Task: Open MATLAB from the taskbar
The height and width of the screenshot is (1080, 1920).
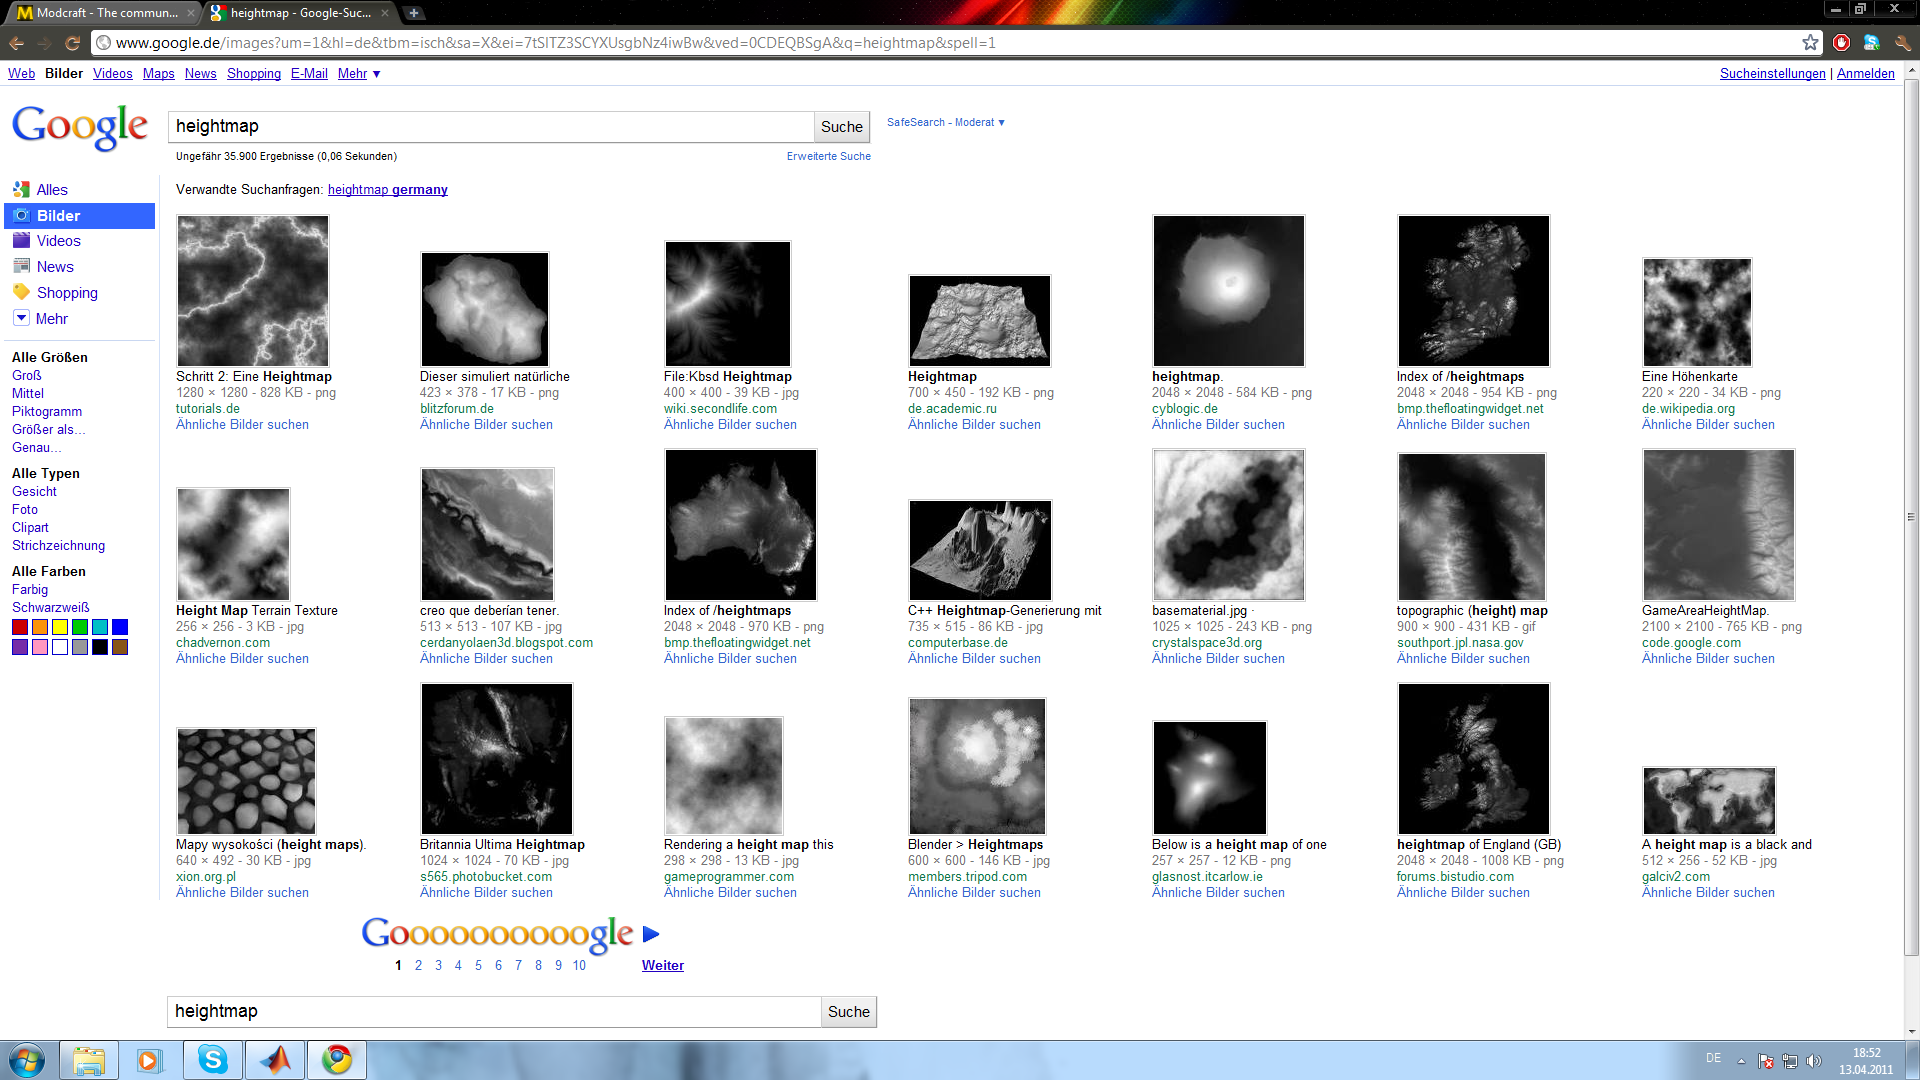Action: point(275,1060)
